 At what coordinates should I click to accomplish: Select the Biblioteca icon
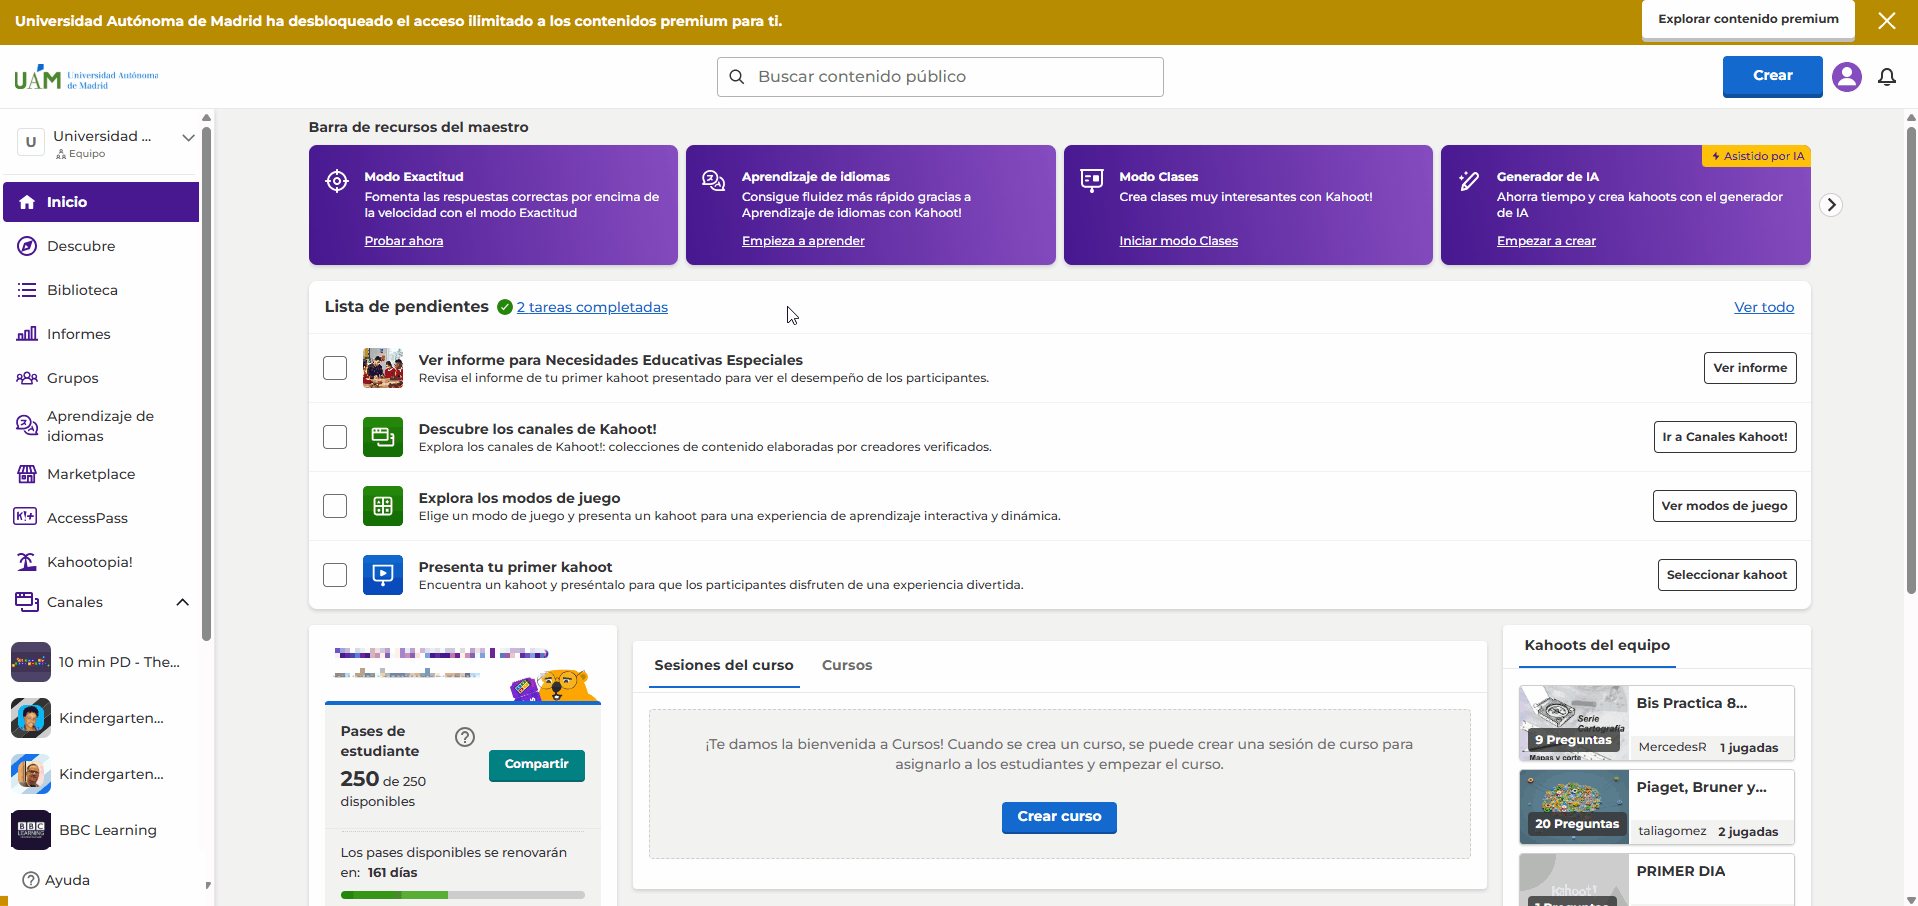[27, 290]
